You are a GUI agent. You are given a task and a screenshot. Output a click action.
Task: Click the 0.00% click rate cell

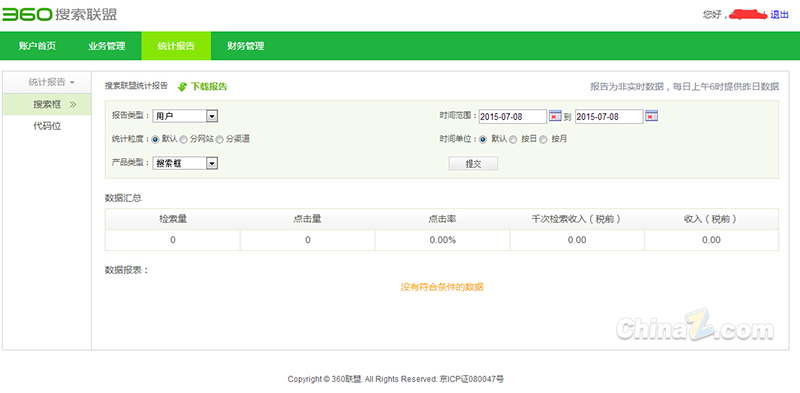click(442, 240)
